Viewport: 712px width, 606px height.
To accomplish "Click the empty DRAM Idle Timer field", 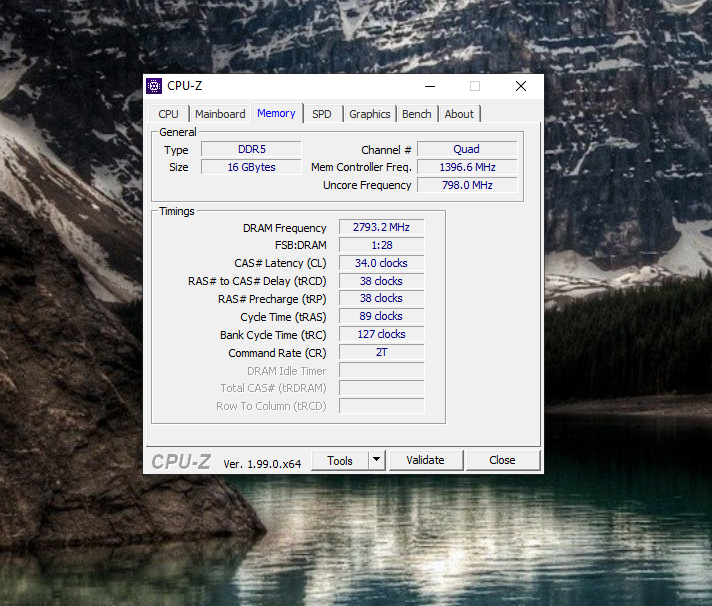I will coord(381,370).
